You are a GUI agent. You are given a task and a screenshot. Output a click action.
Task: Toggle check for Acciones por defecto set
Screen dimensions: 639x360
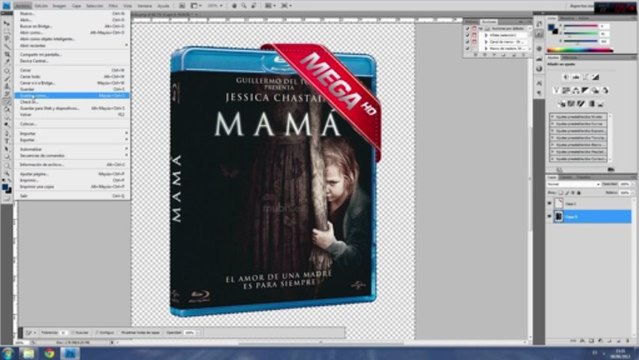point(467,29)
